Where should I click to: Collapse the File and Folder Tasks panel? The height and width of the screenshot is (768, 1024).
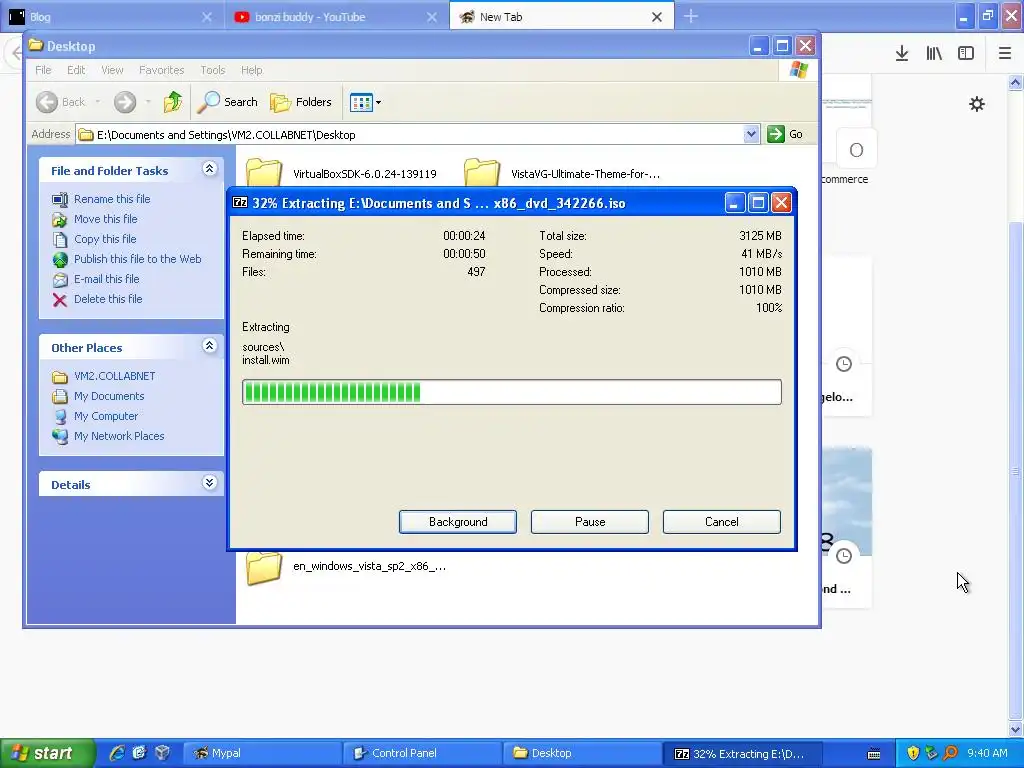pos(209,169)
